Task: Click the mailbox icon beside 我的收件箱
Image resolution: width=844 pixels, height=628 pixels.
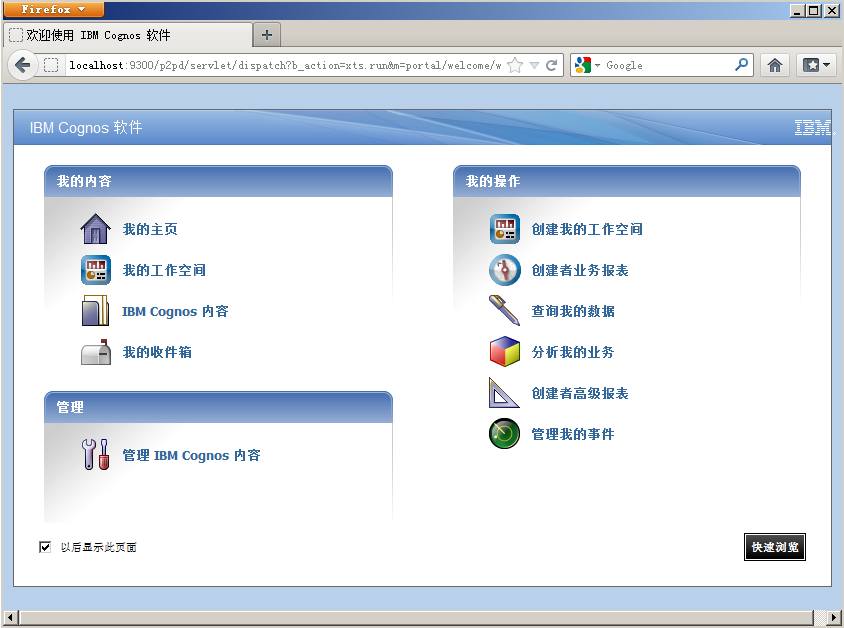Action: pyautogui.click(x=96, y=352)
